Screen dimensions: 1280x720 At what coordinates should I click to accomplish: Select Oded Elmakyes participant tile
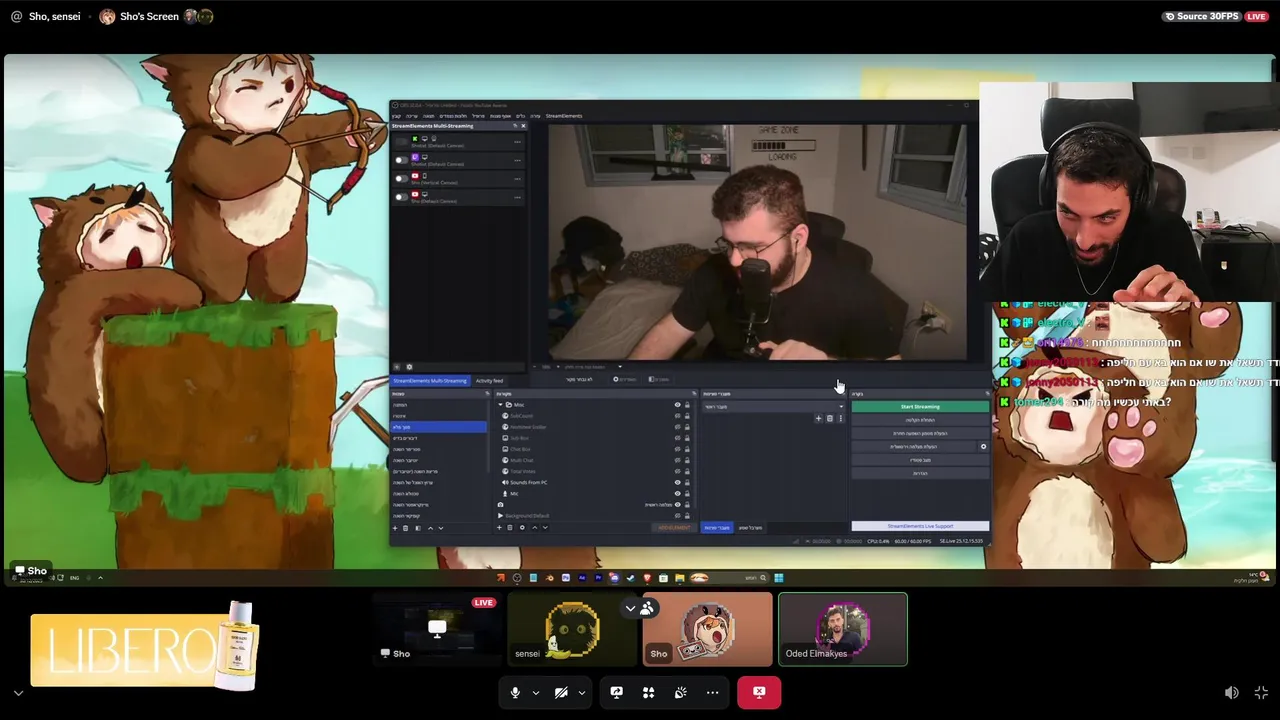pos(843,629)
